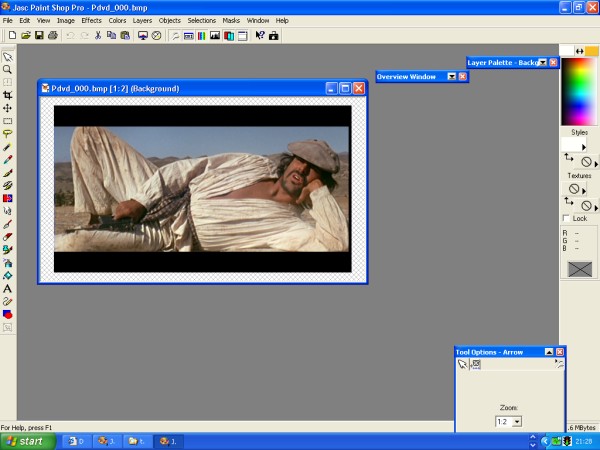Viewport: 600px width, 450px height.
Task: Expand the Textures flyout arrow
Action: click(584, 190)
